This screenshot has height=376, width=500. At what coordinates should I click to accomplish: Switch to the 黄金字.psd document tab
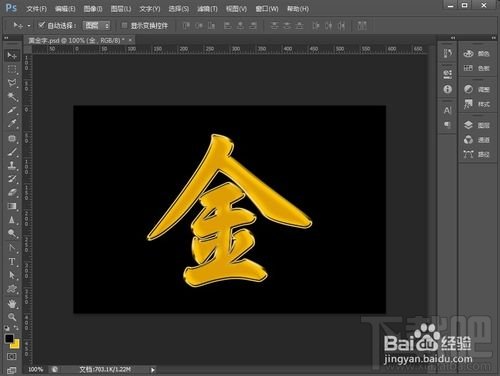pos(76,41)
